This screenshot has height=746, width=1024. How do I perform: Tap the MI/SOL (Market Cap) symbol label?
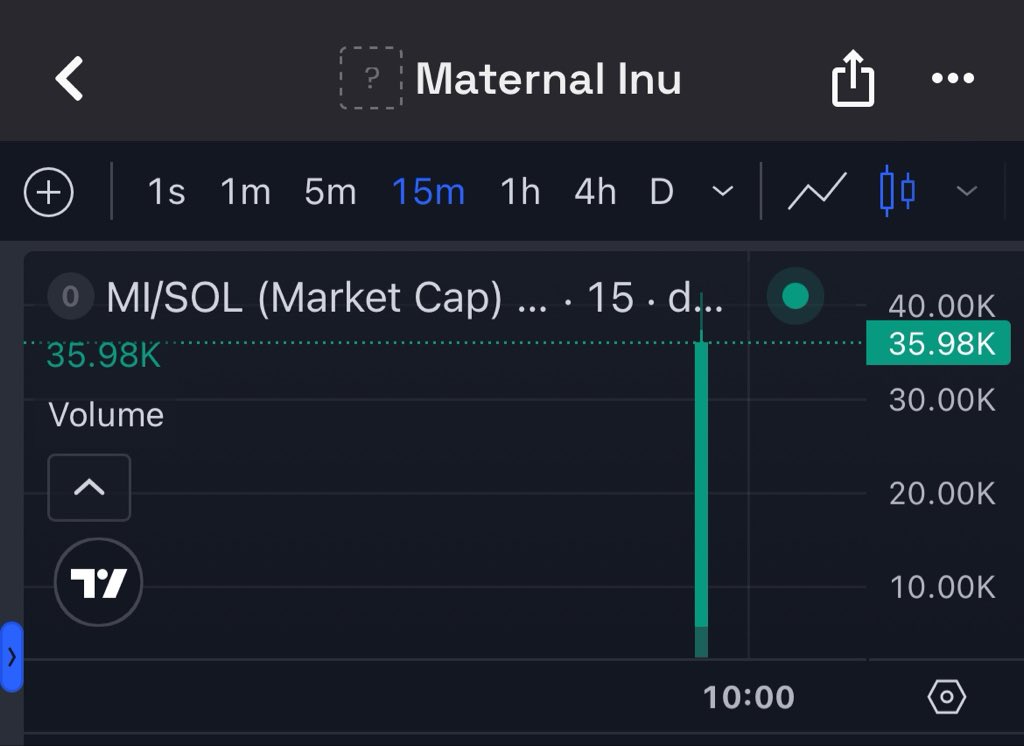pyautogui.click(x=304, y=298)
